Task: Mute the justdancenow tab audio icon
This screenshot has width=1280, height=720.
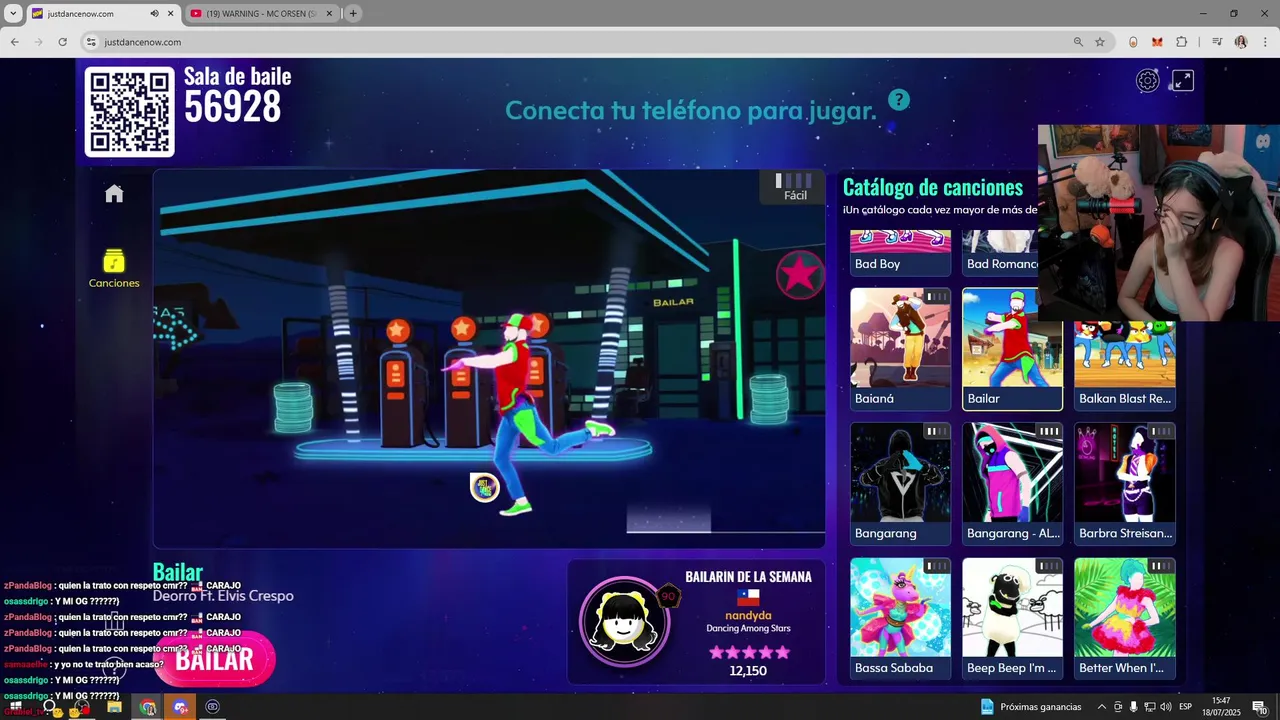Action: tap(154, 14)
